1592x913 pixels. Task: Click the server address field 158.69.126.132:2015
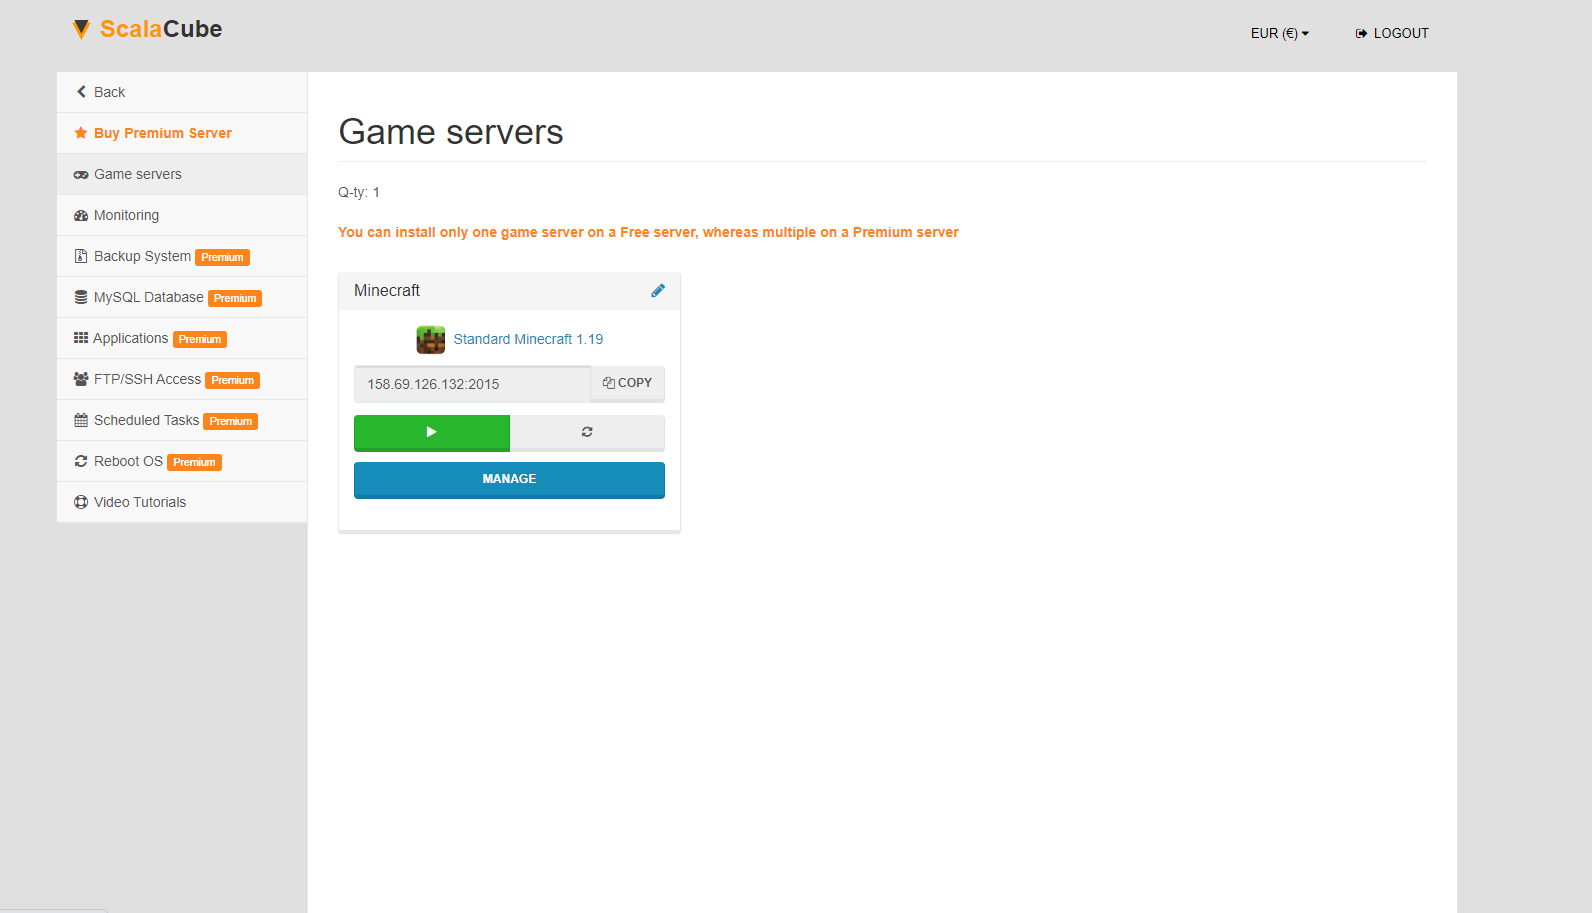[x=472, y=384]
